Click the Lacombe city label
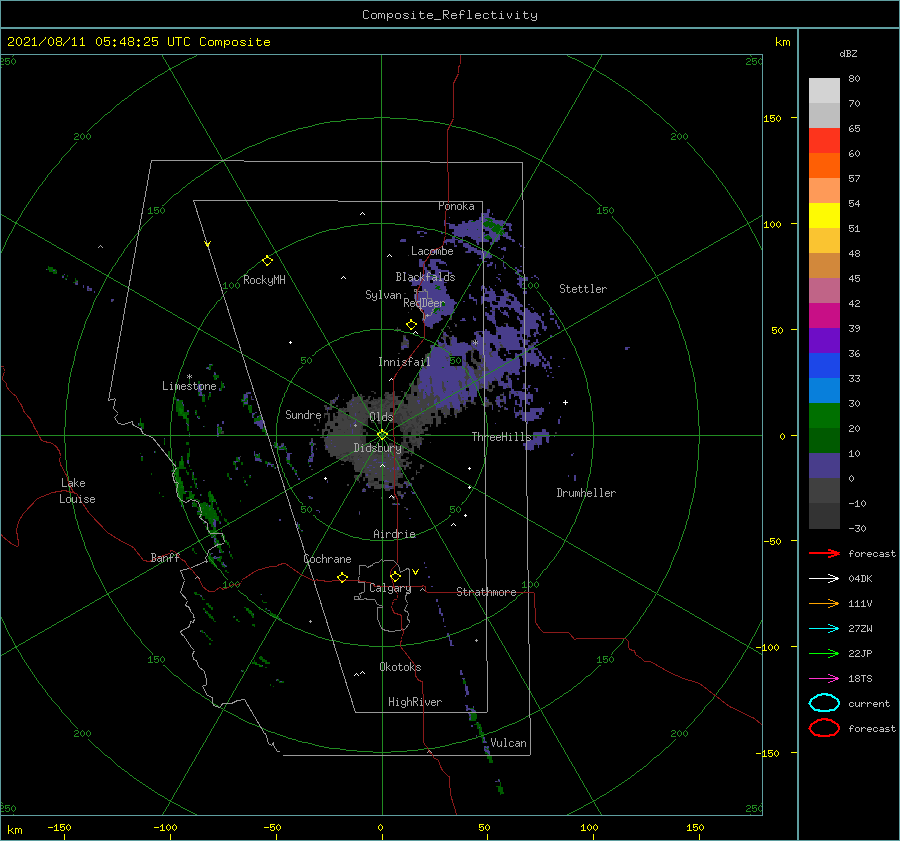 [x=432, y=251]
